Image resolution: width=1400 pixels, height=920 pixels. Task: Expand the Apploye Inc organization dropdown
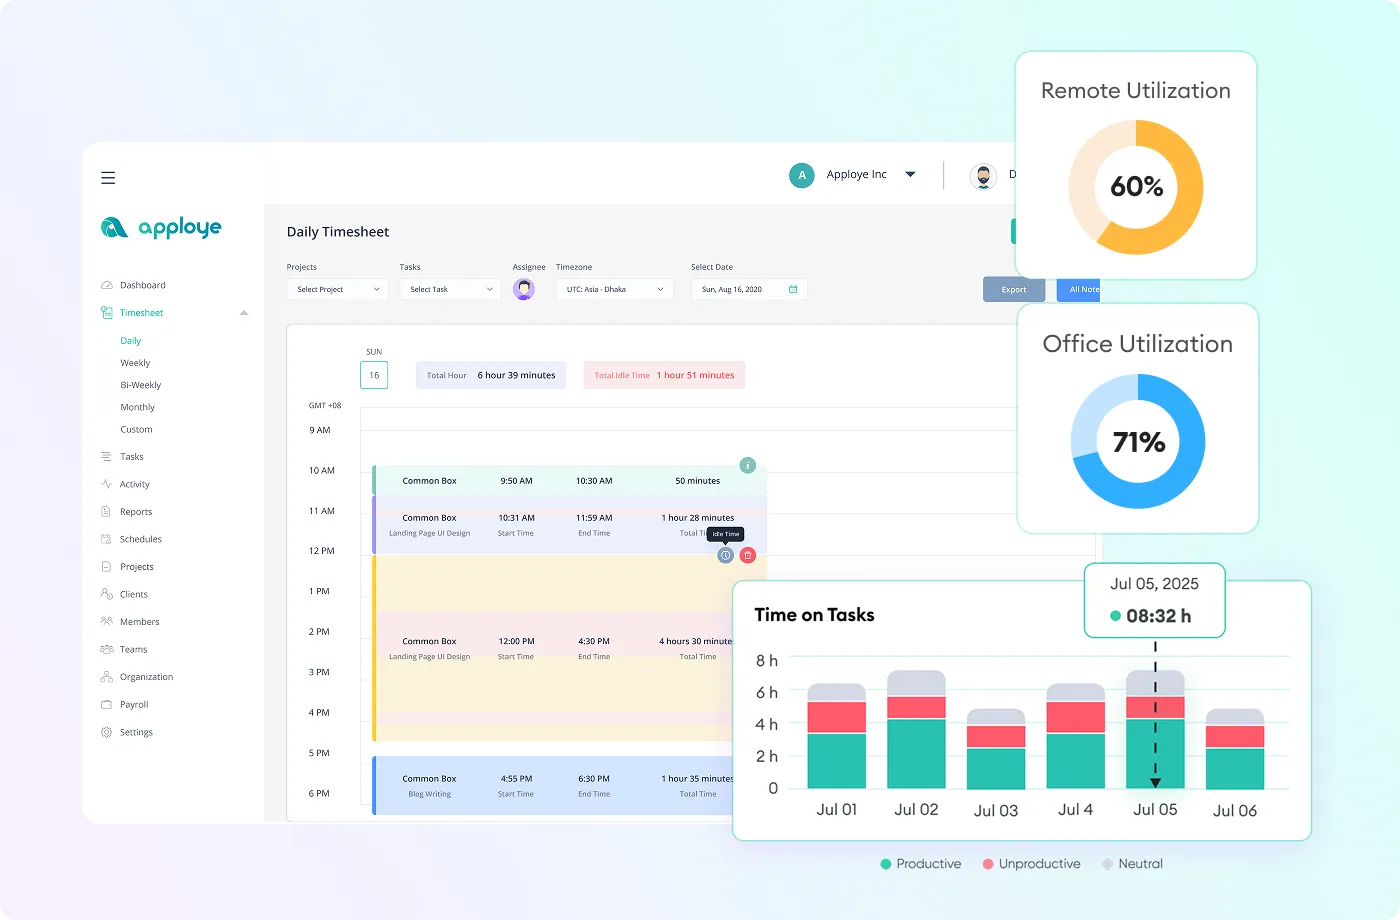click(x=910, y=174)
